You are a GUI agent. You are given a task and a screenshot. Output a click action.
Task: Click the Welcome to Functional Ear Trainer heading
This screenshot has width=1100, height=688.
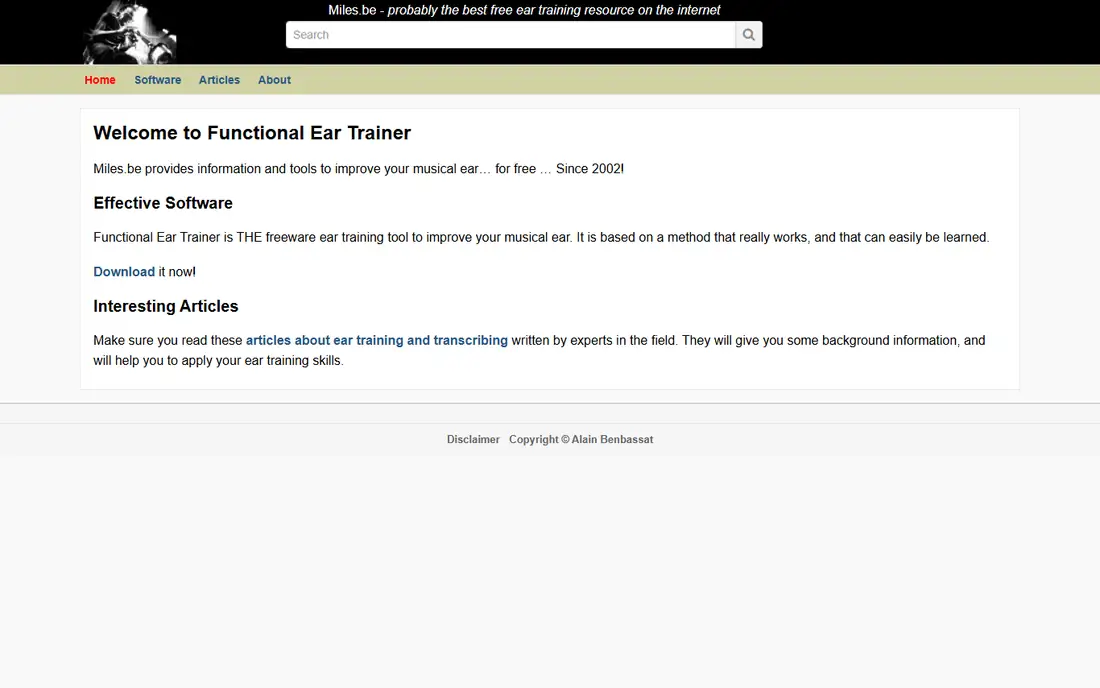pyautogui.click(x=252, y=133)
